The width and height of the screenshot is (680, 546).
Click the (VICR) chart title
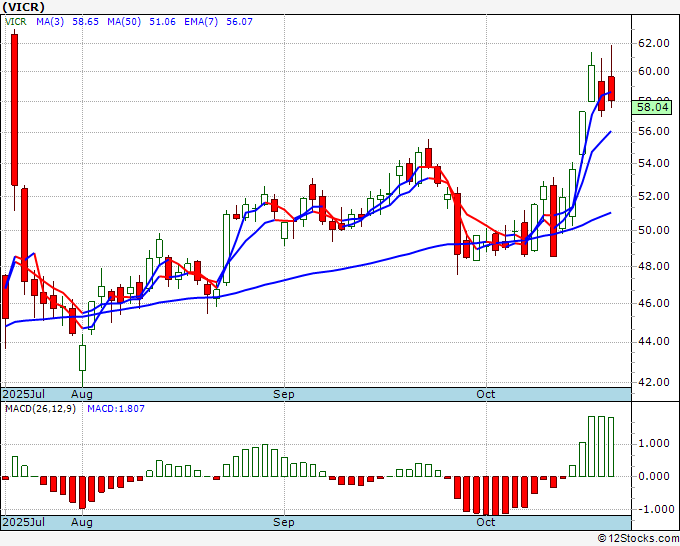click(23, 7)
